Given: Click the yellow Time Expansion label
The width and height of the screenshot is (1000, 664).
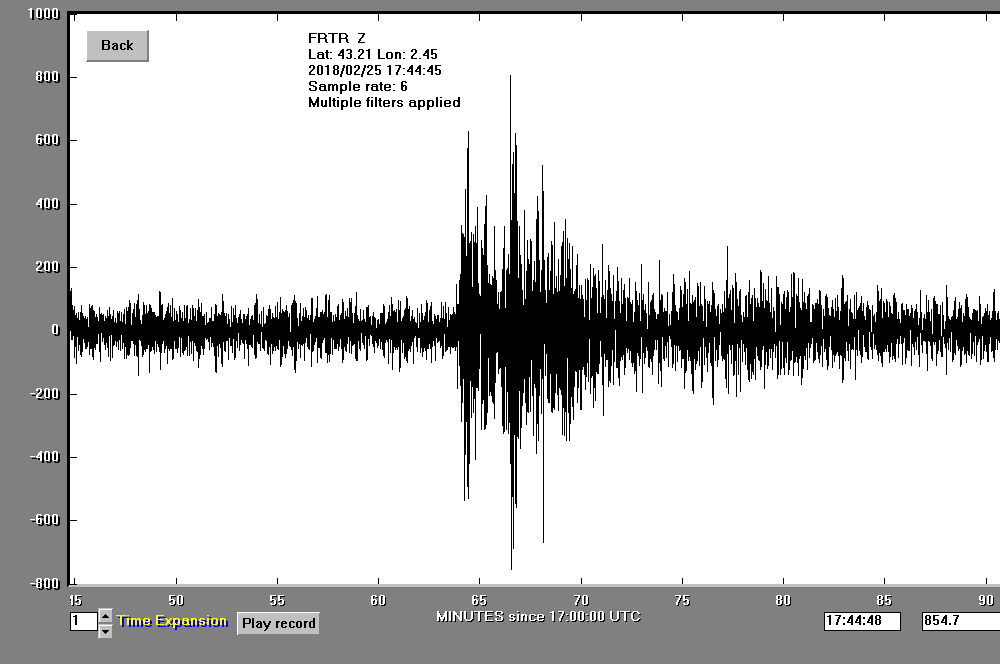Looking at the screenshot, I should (x=172, y=621).
